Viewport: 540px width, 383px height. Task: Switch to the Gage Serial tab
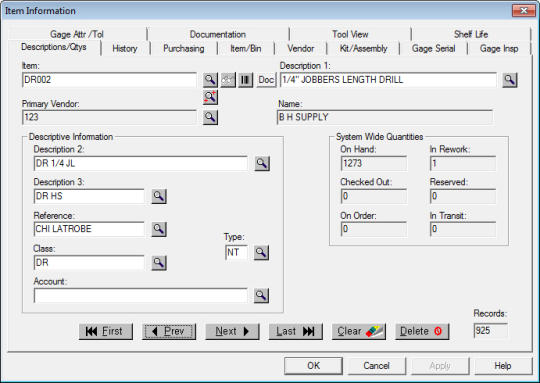tap(433, 49)
